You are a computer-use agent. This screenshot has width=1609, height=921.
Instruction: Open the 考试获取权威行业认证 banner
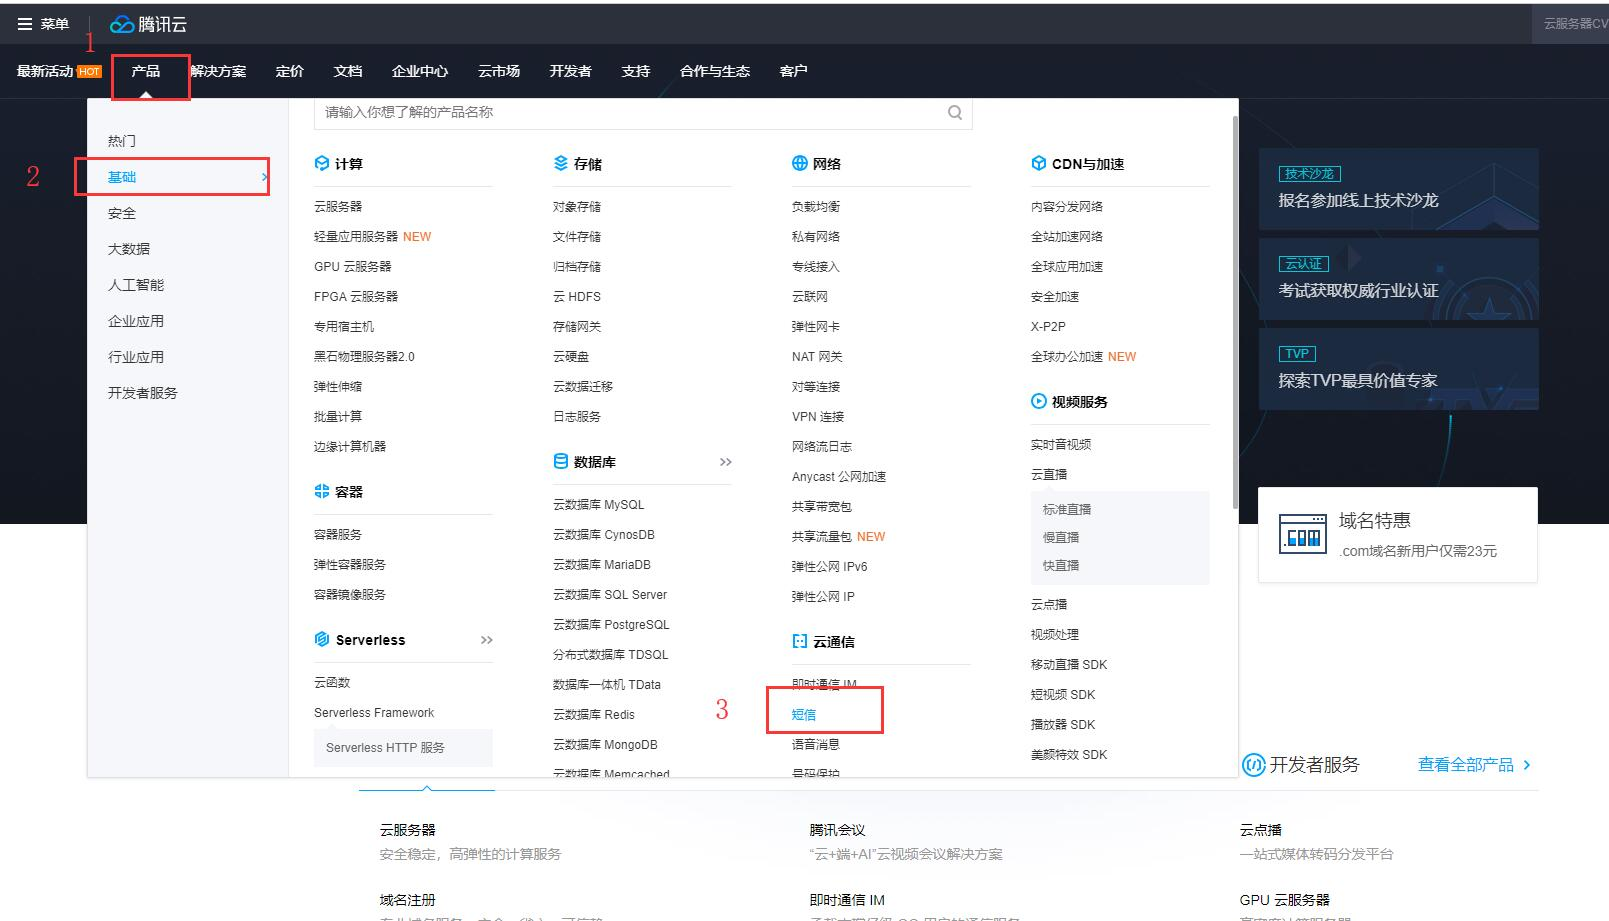1398,279
